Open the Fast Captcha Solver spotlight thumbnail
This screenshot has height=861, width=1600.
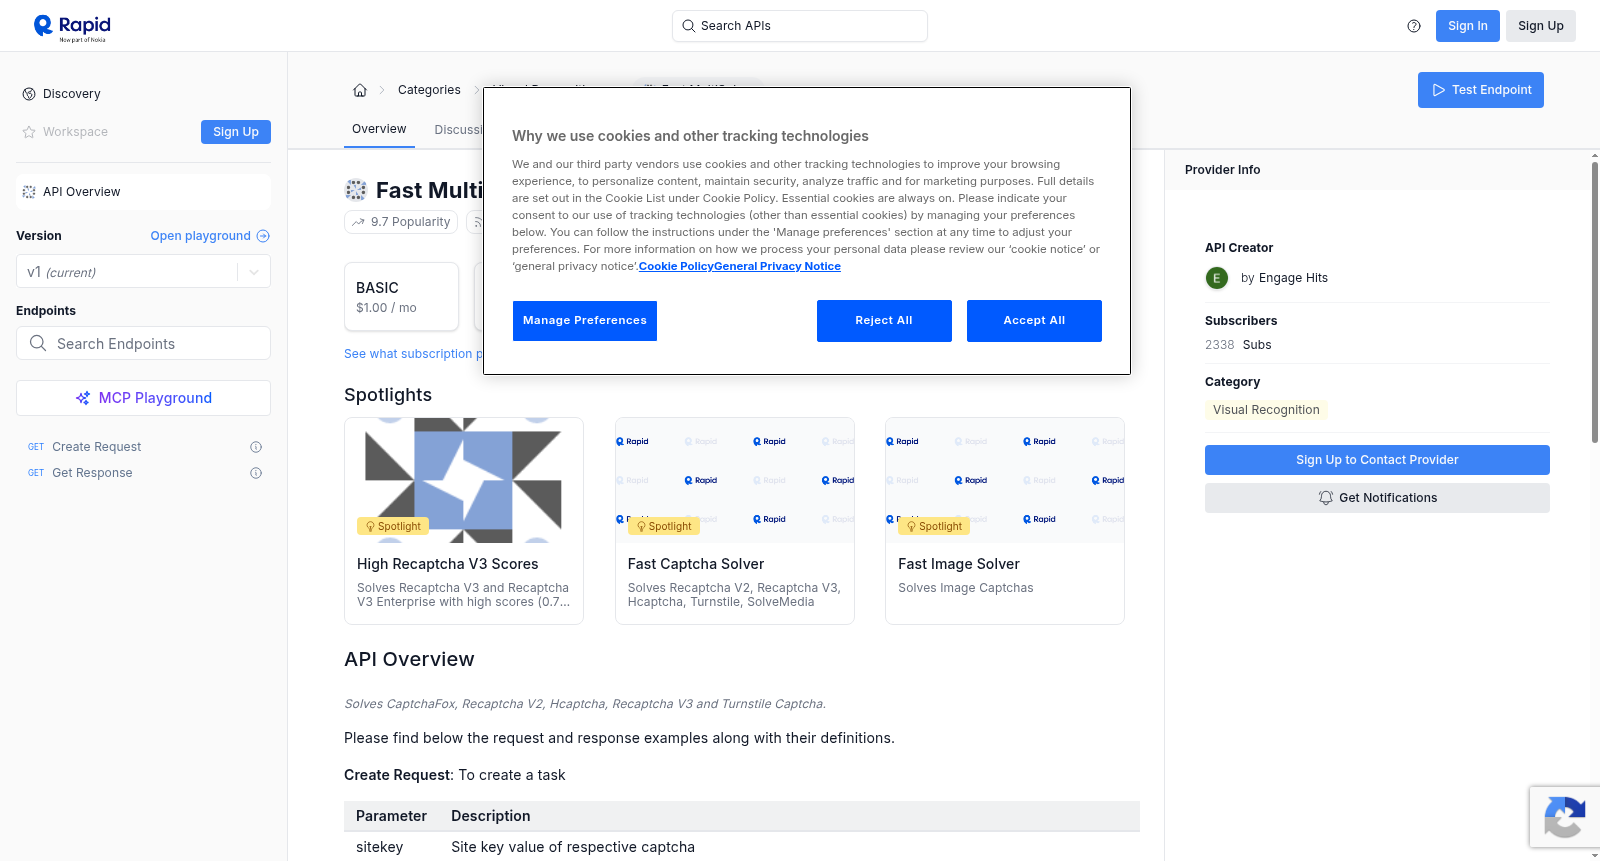tap(735, 480)
